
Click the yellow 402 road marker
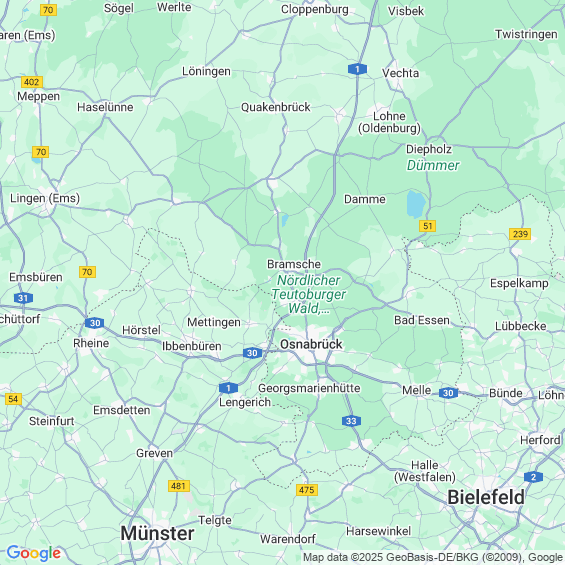click(32, 82)
